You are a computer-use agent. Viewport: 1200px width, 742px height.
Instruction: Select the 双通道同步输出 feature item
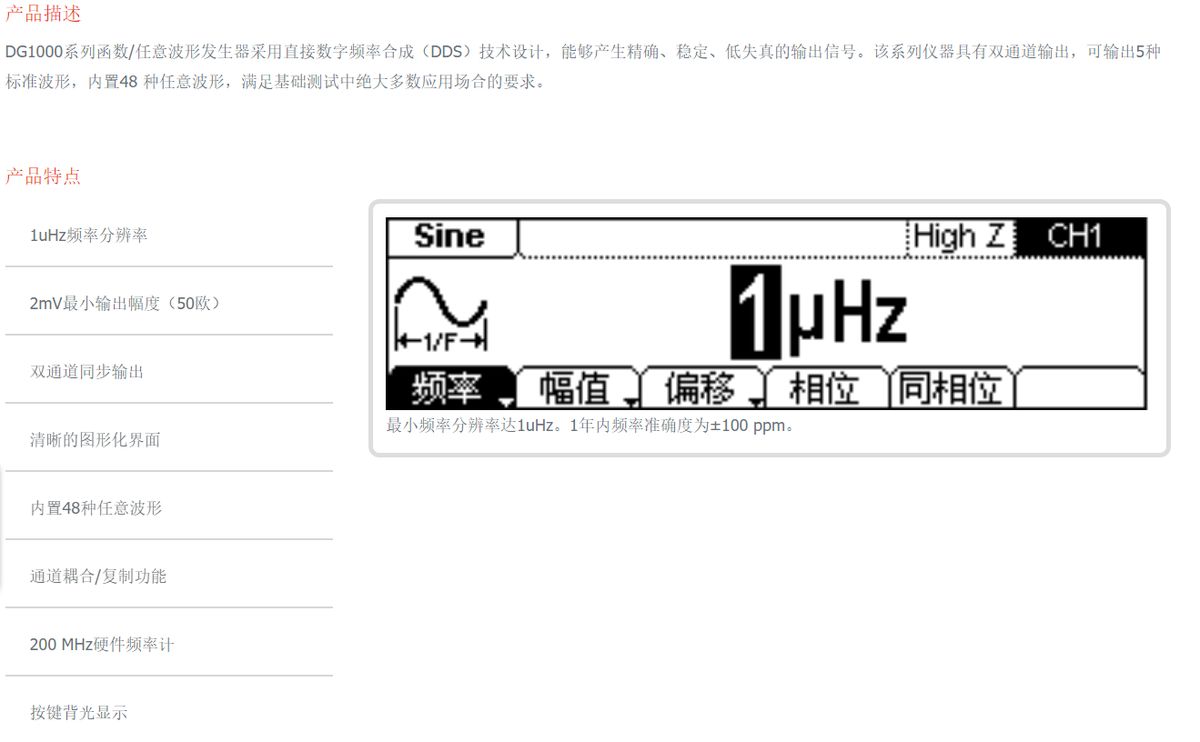[x=87, y=371]
